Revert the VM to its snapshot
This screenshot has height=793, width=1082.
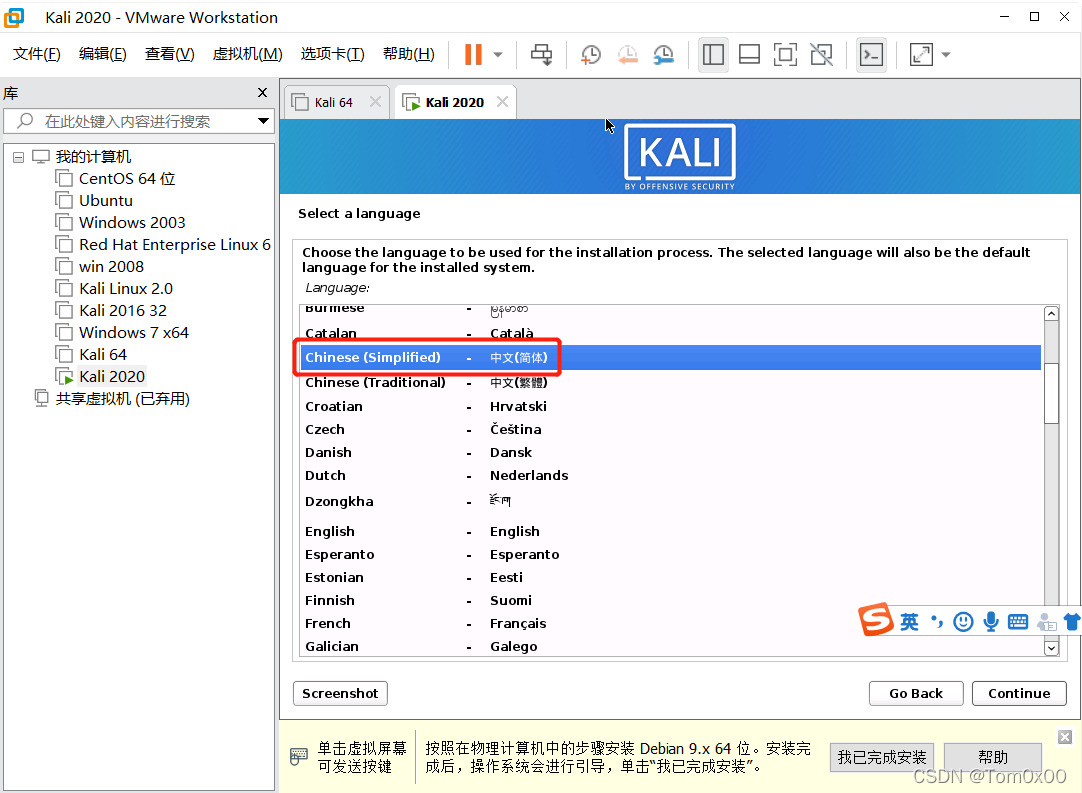[x=627, y=55]
